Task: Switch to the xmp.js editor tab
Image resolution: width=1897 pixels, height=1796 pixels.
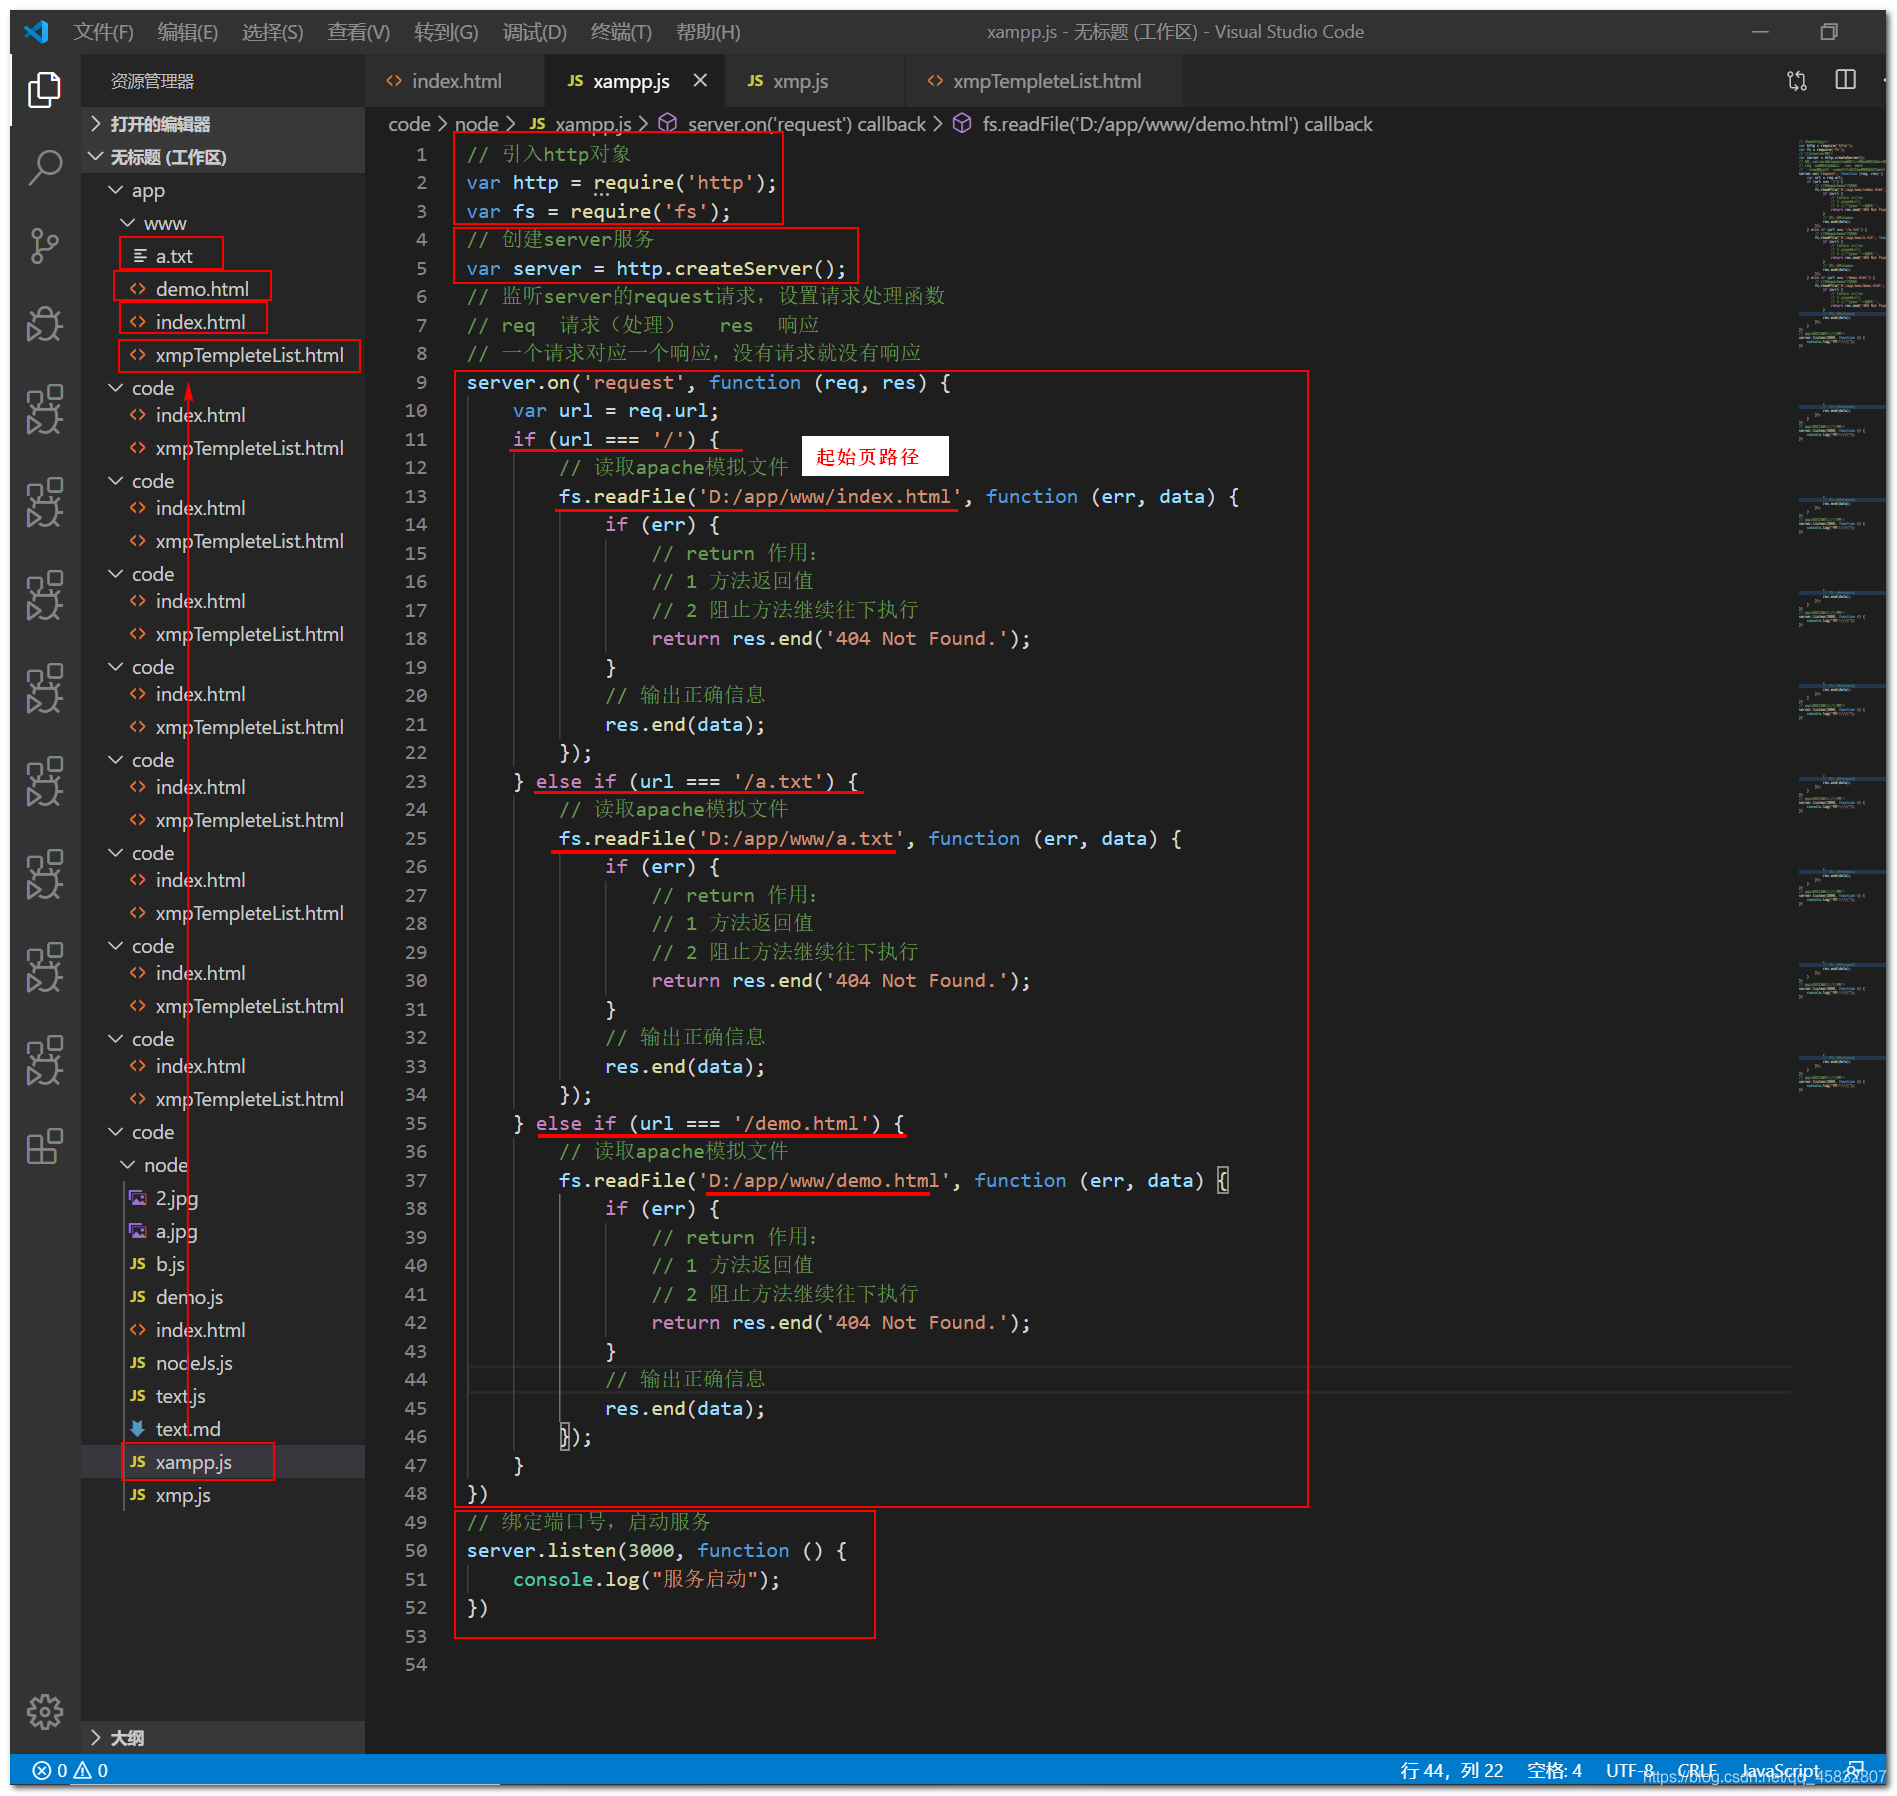Action: (815, 81)
